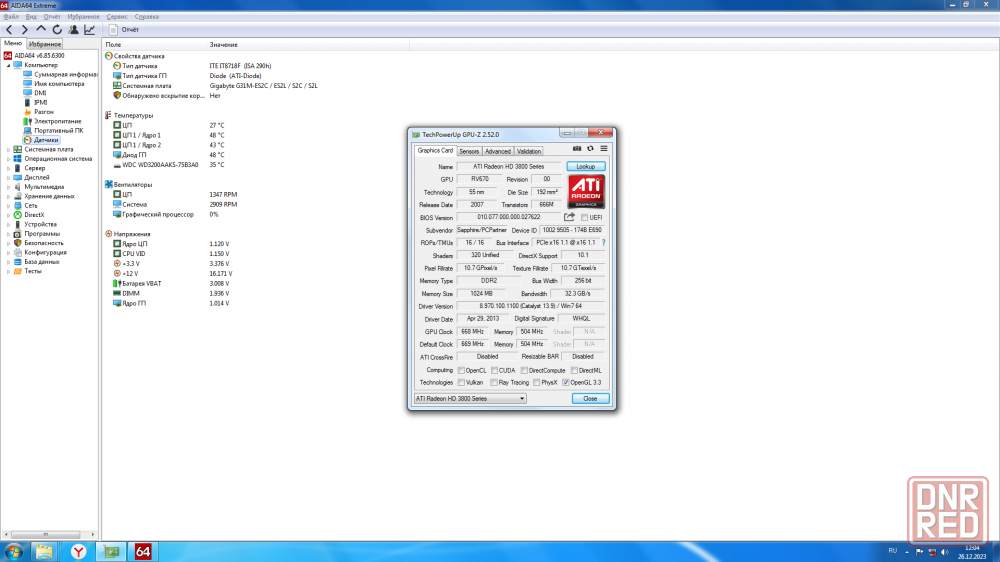Expand the Хранение данных tree node
Screen dimensions: 1000x562
pyautogui.click(x=8, y=196)
